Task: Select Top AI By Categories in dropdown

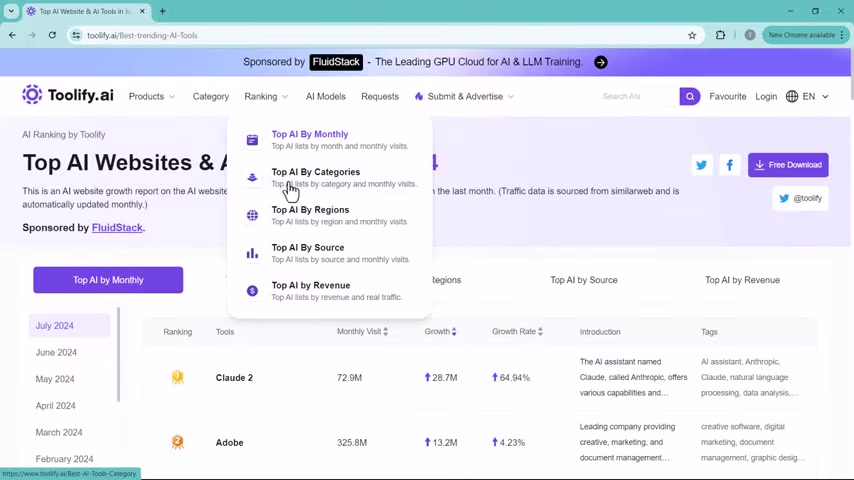Action: pos(330,178)
